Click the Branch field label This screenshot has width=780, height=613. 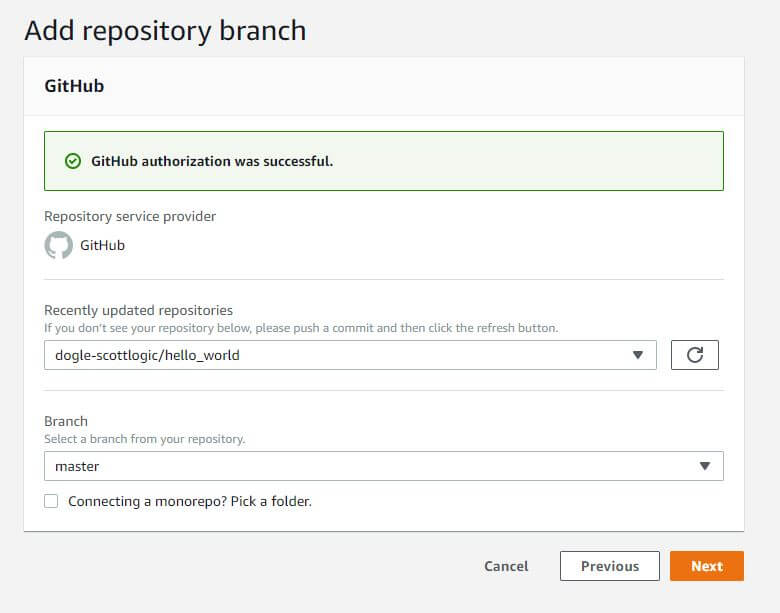[x=67, y=422]
